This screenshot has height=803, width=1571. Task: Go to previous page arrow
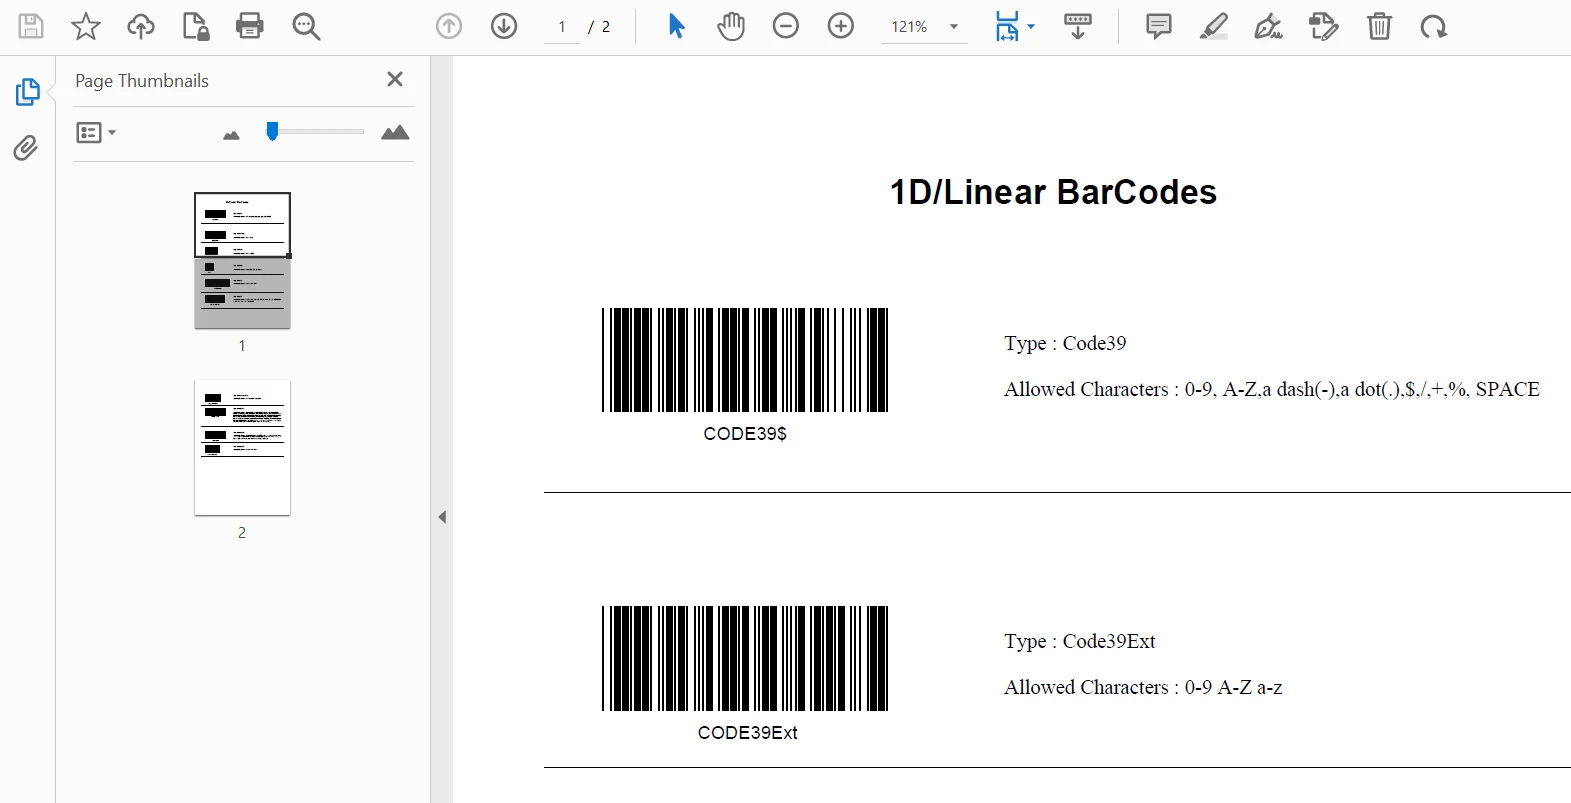[449, 27]
